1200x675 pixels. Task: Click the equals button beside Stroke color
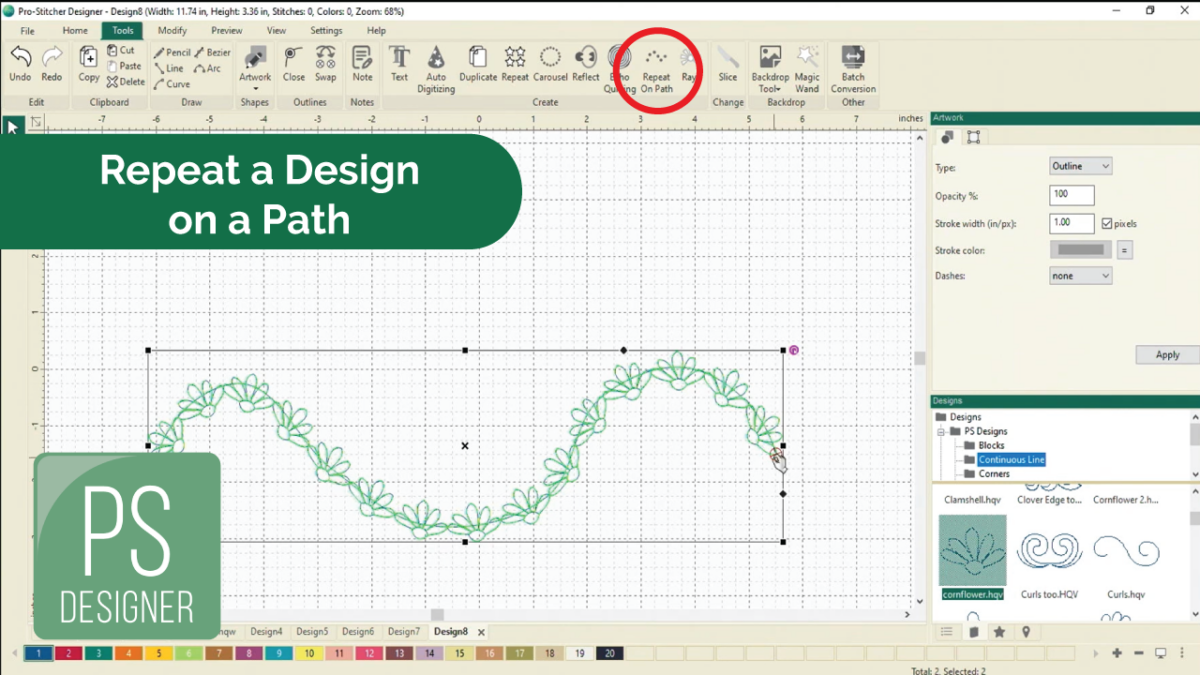pos(1125,250)
